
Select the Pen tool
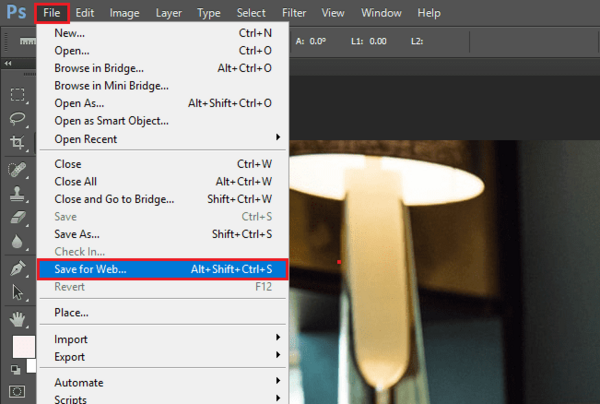tap(17, 268)
